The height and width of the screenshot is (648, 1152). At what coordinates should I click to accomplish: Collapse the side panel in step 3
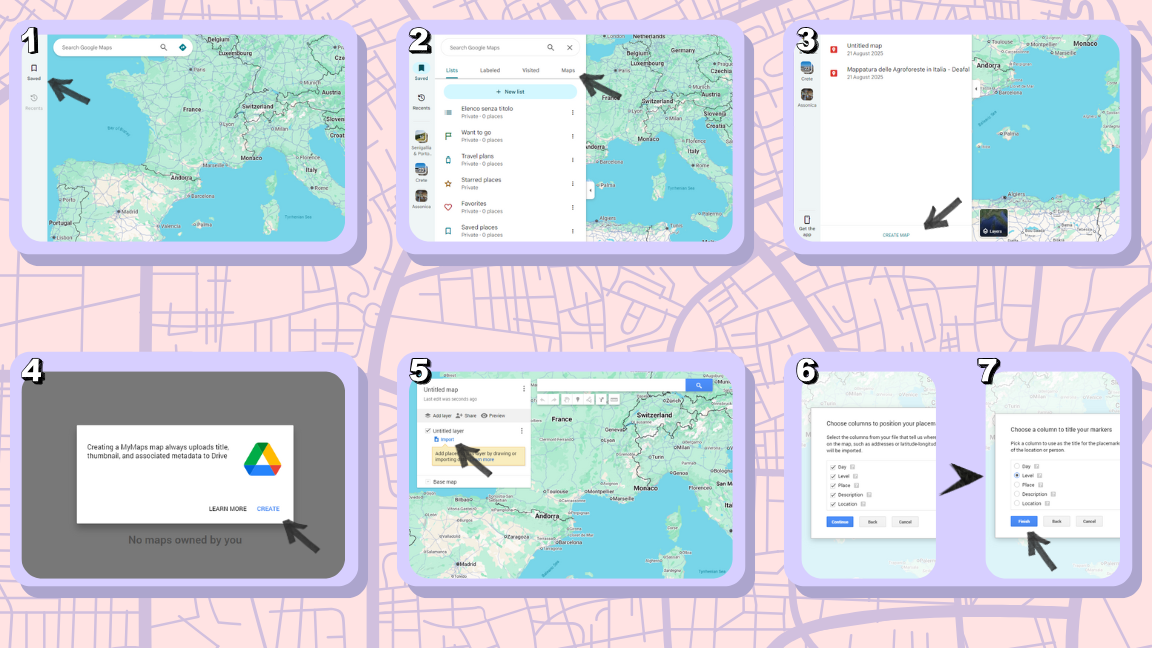click(x=976, y=89)
